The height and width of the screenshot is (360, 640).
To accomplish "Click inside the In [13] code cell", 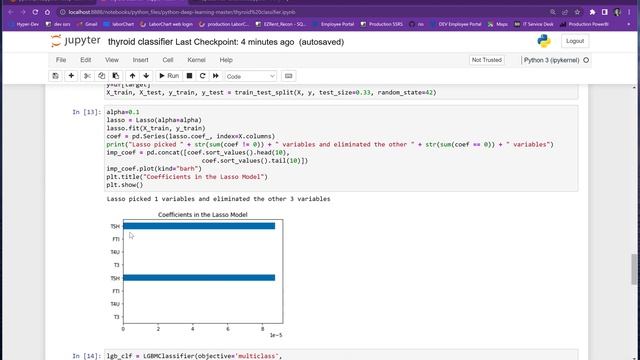I will [x=341, y=148].
